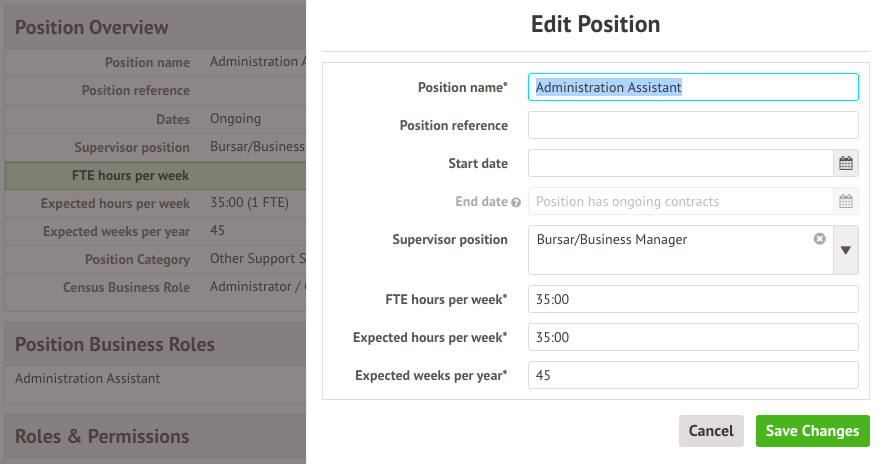The height and width of the screenshot is (464, 879).
Task: Edit the Expected hours per week field
Action: 692,337
